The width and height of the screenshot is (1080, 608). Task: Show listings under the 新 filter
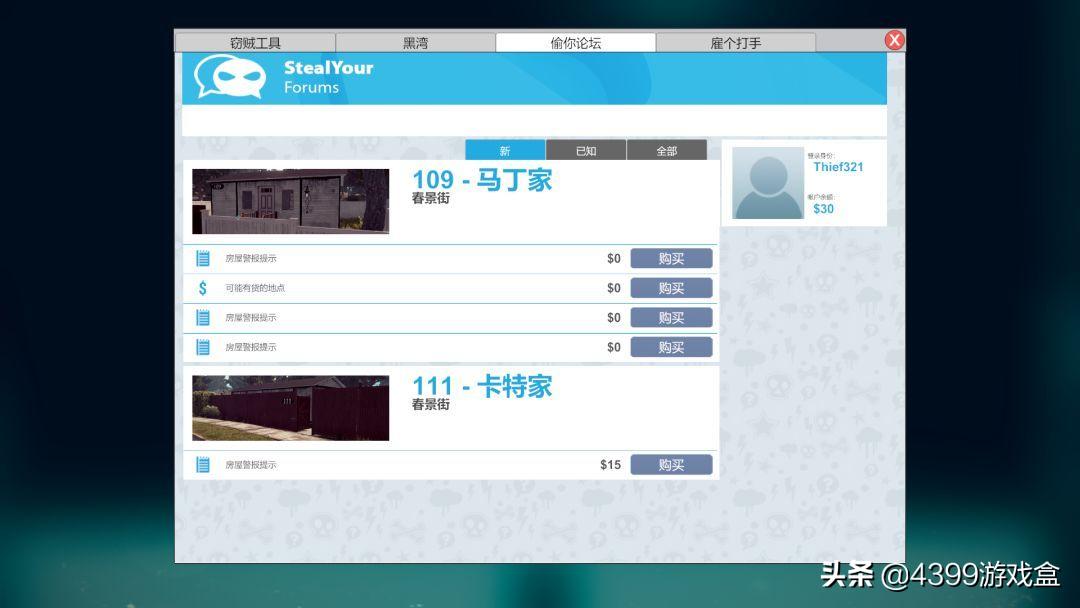505,150
